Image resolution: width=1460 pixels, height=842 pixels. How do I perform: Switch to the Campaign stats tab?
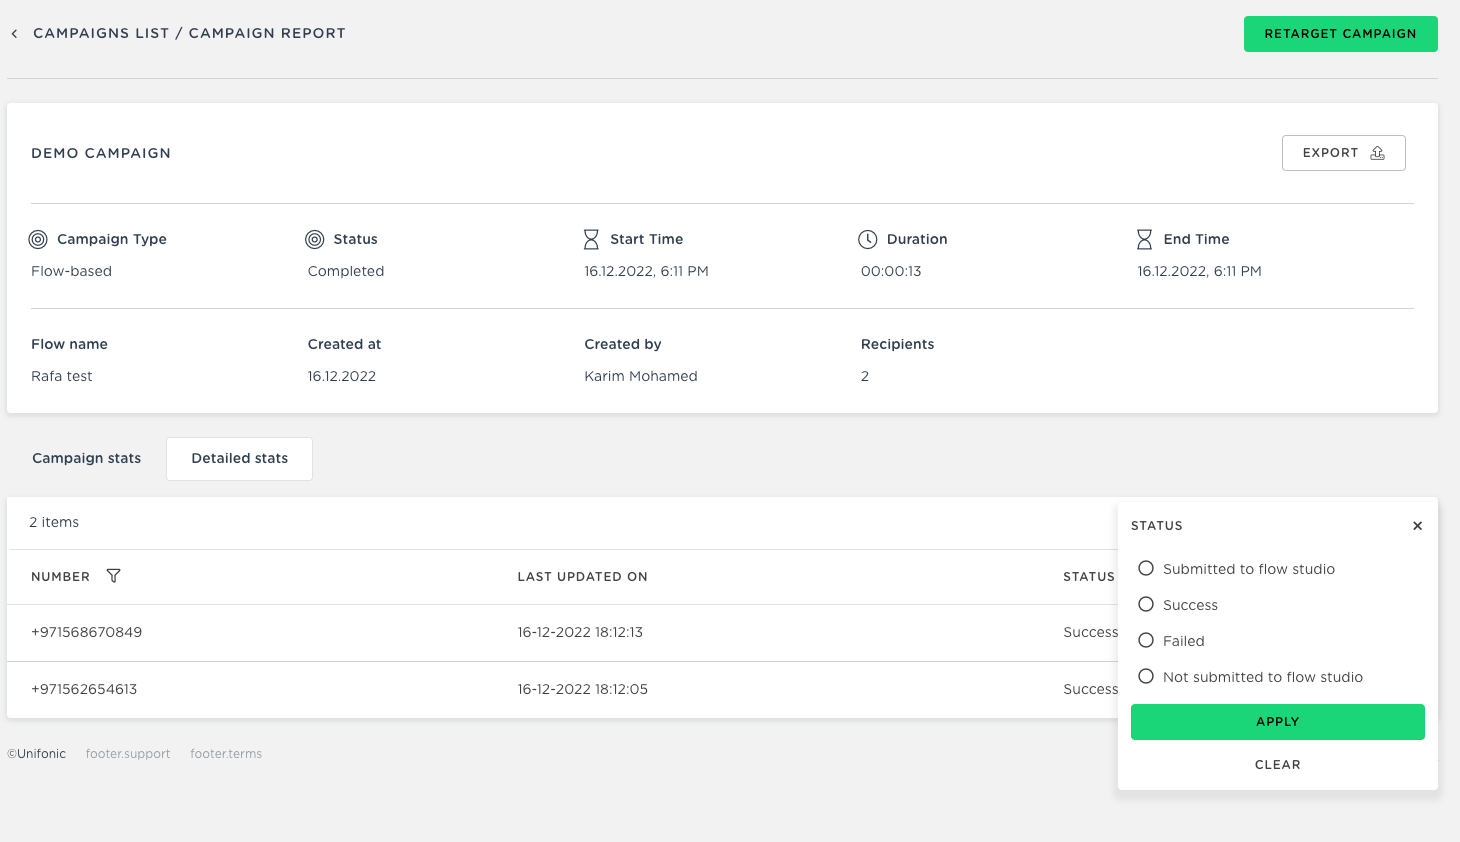(87, 459)
